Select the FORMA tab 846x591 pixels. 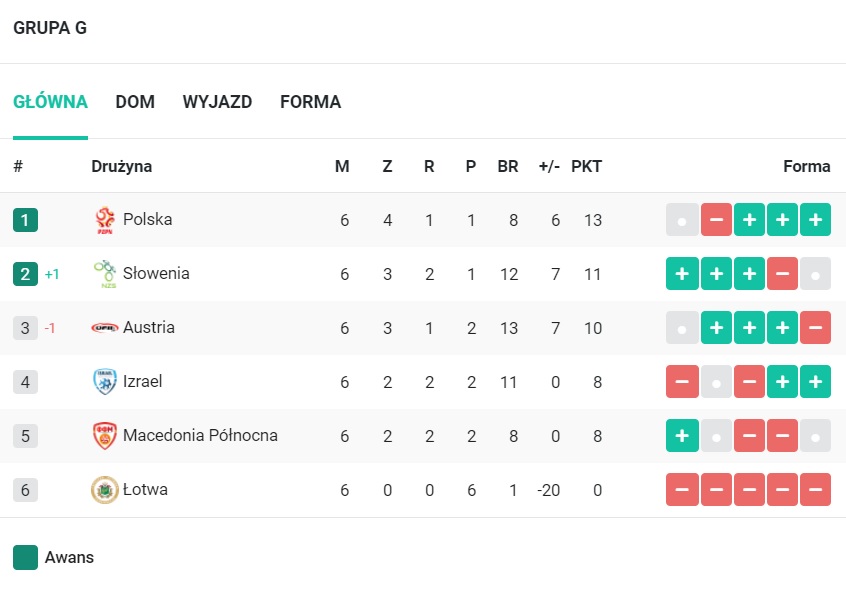tap(310, 102)
